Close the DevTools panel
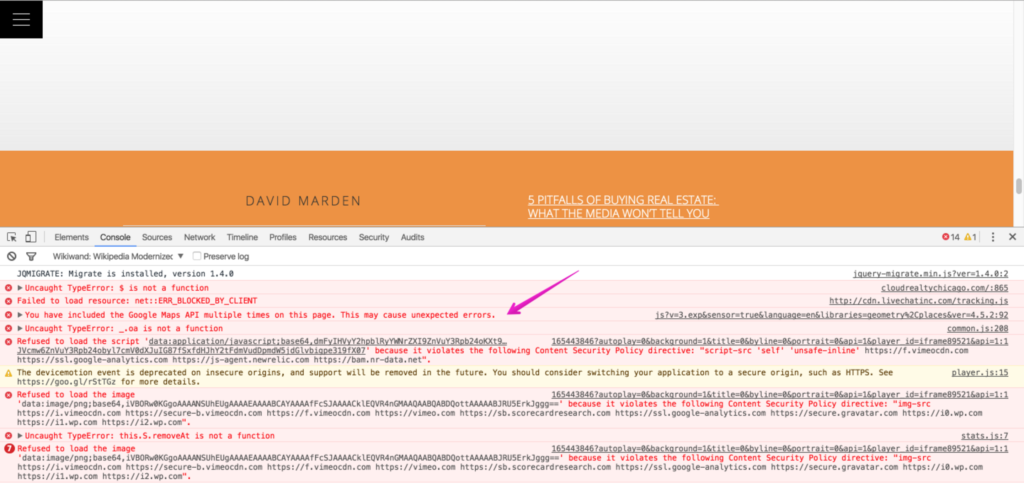 coord(1012,237)
